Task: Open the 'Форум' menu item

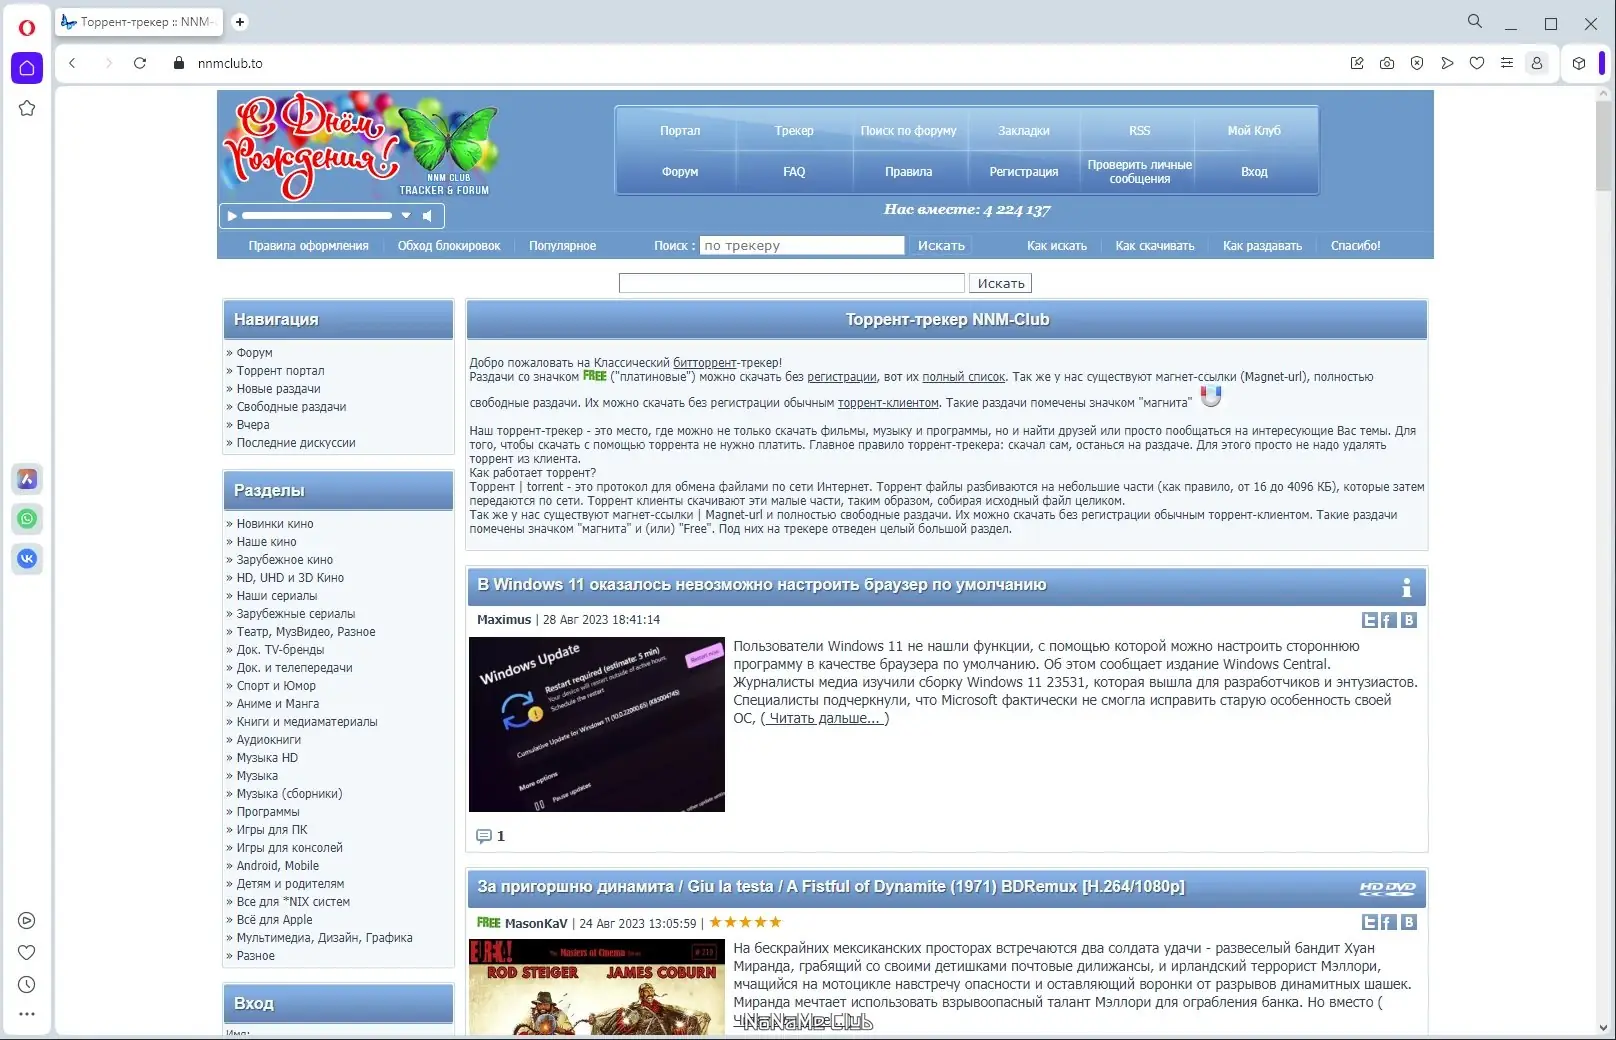Action: pyautogui.click(x=679, y=171)
